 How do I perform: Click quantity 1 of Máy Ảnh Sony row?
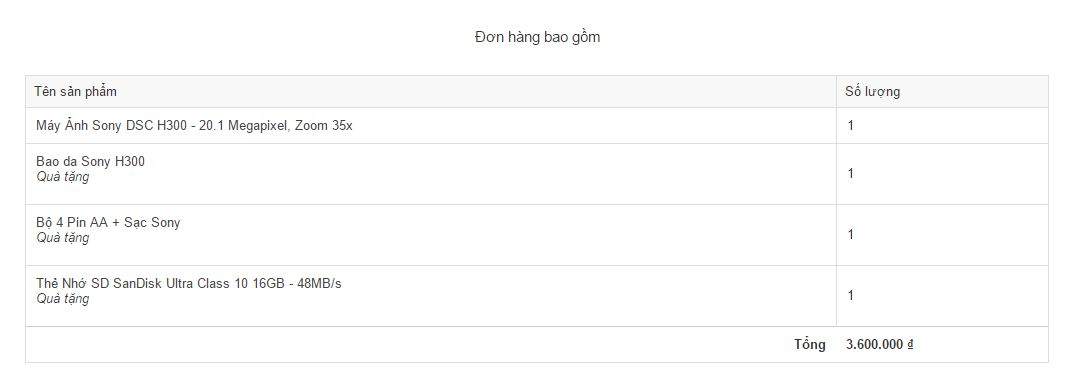click(x=851, y=125)
